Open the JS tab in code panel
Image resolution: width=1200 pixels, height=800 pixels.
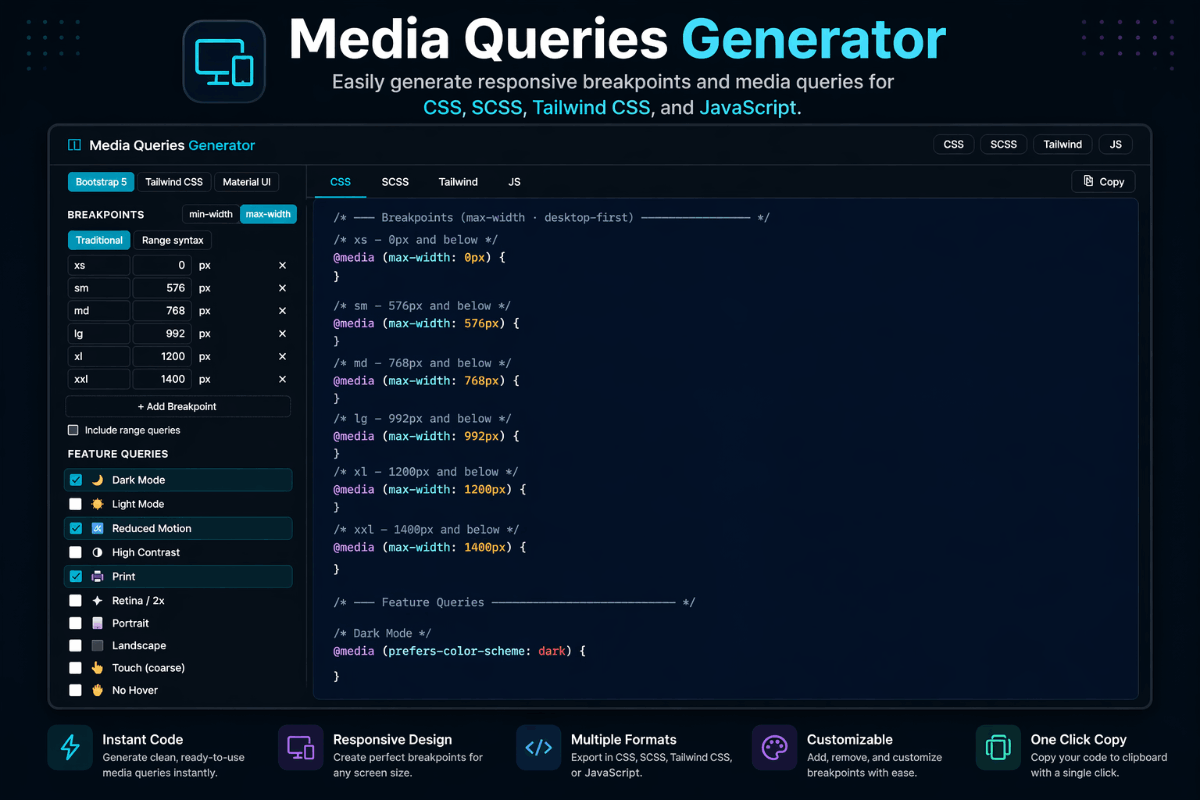coord(514,182)
